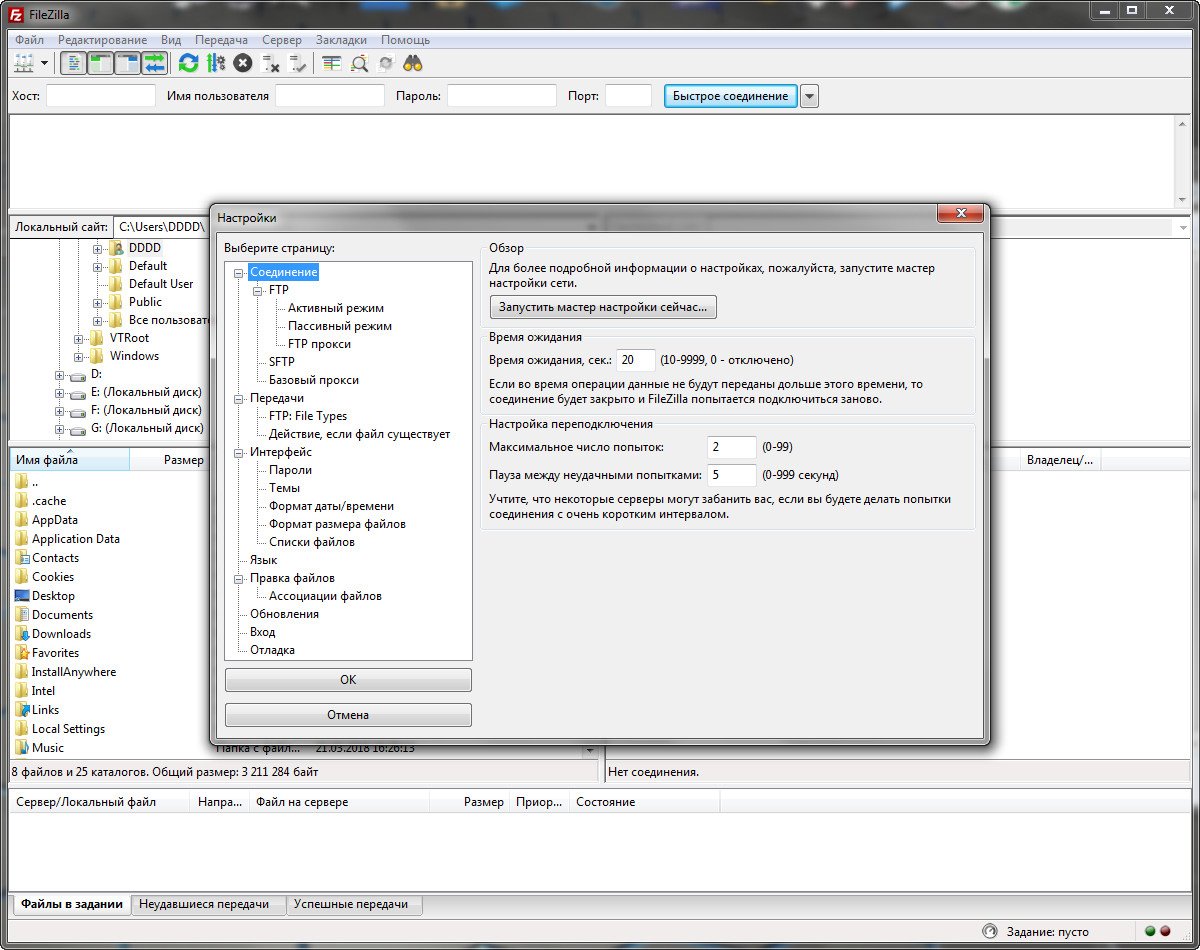Open the Site Manager toolbar icon
The width and height of the screenshot is (1200, 950).
click(23, 63)
